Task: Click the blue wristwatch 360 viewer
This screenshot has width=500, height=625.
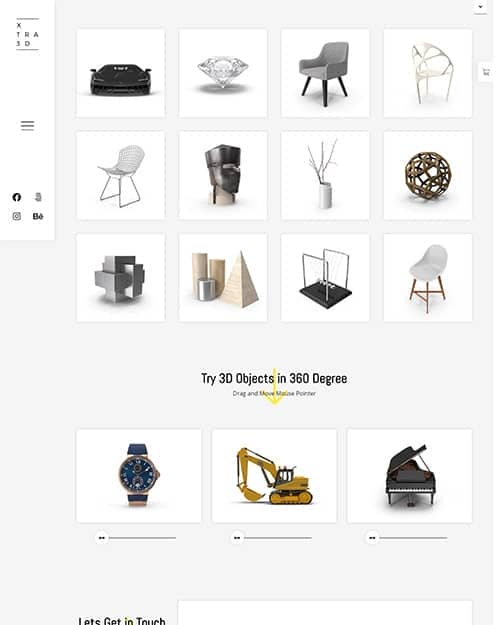Action: (x=139, y=476)
